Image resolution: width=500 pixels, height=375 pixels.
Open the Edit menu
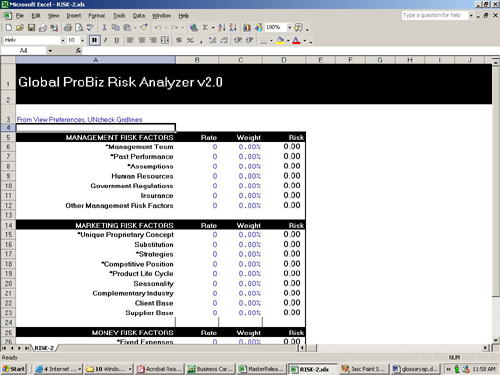click(36, 16)
